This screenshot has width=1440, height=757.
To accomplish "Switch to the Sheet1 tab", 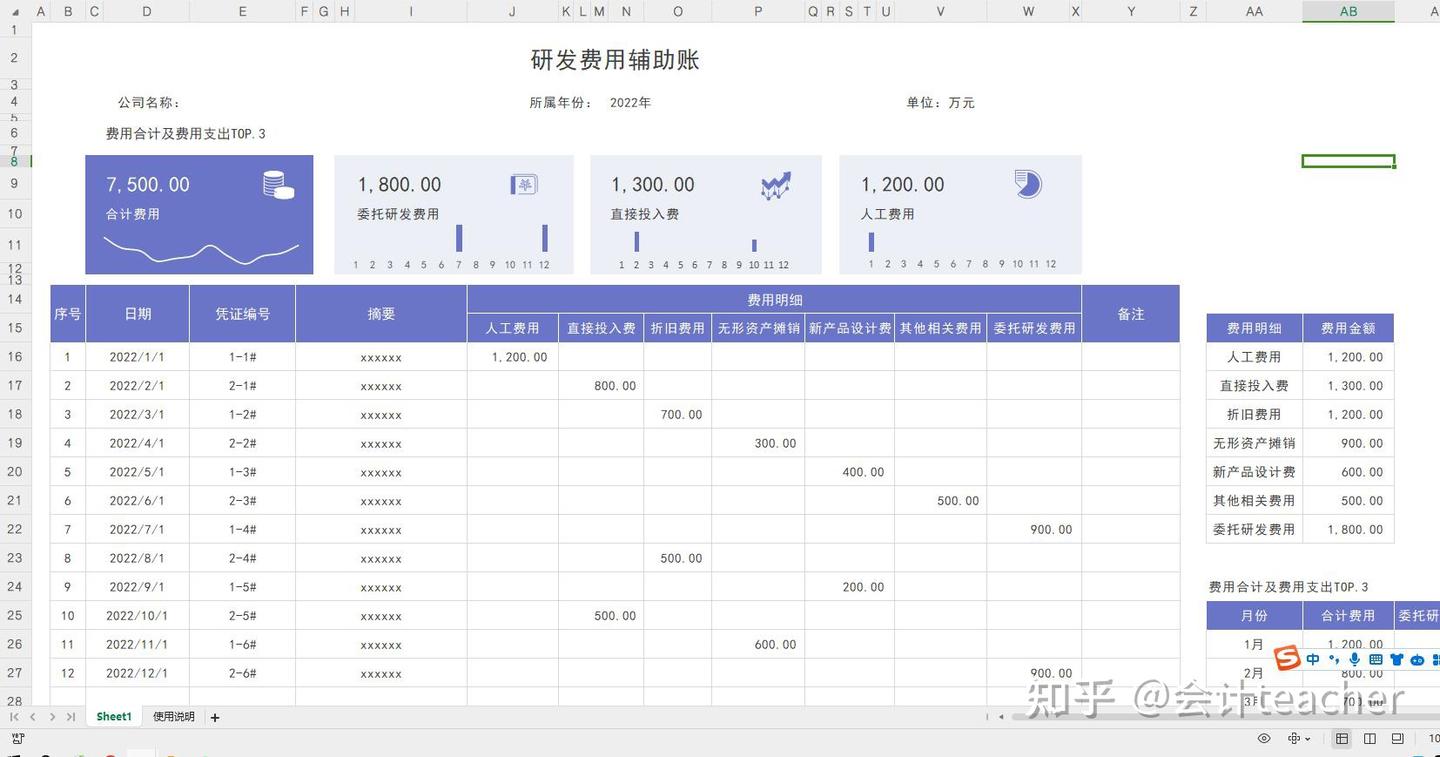I will coord(114,717).
